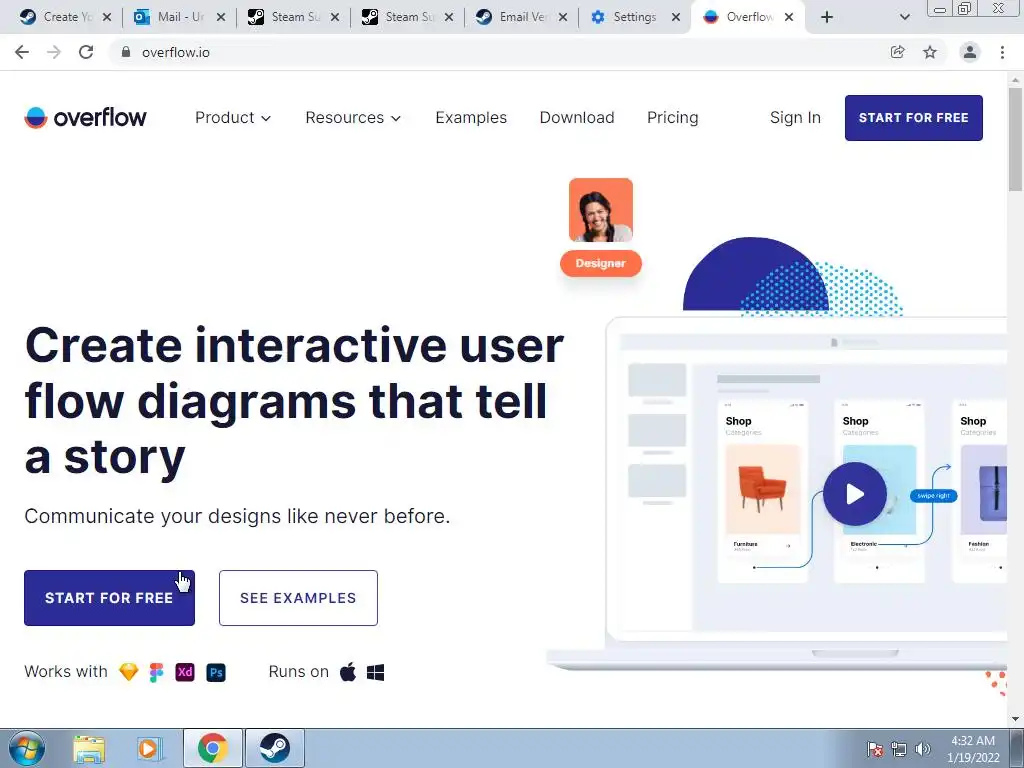Click the Photoshop Ps icon
This screenshot has height=768, width=1024.
pyautogui.click(x=216, y=672)
